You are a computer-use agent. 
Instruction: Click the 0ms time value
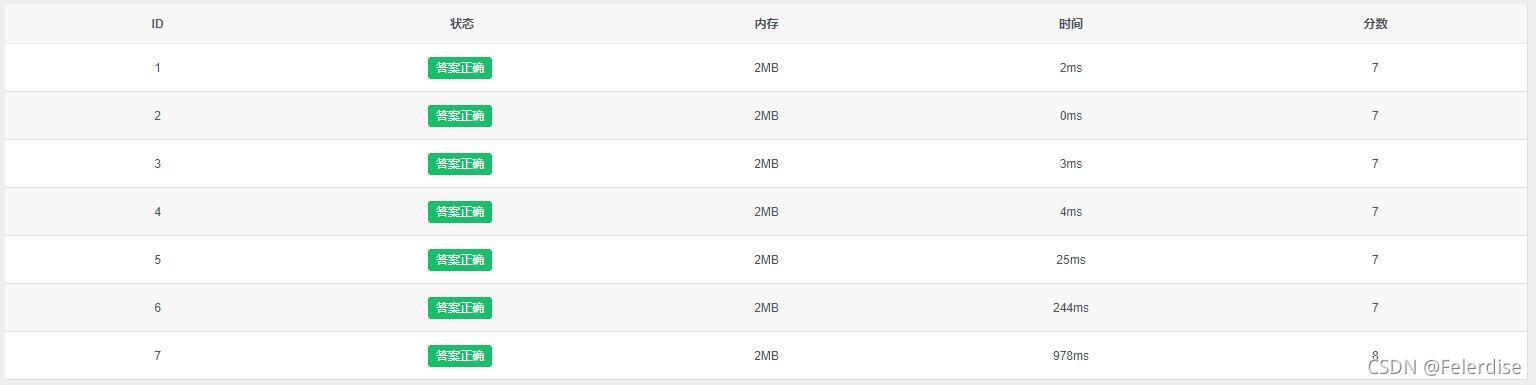click(1070, 116)
